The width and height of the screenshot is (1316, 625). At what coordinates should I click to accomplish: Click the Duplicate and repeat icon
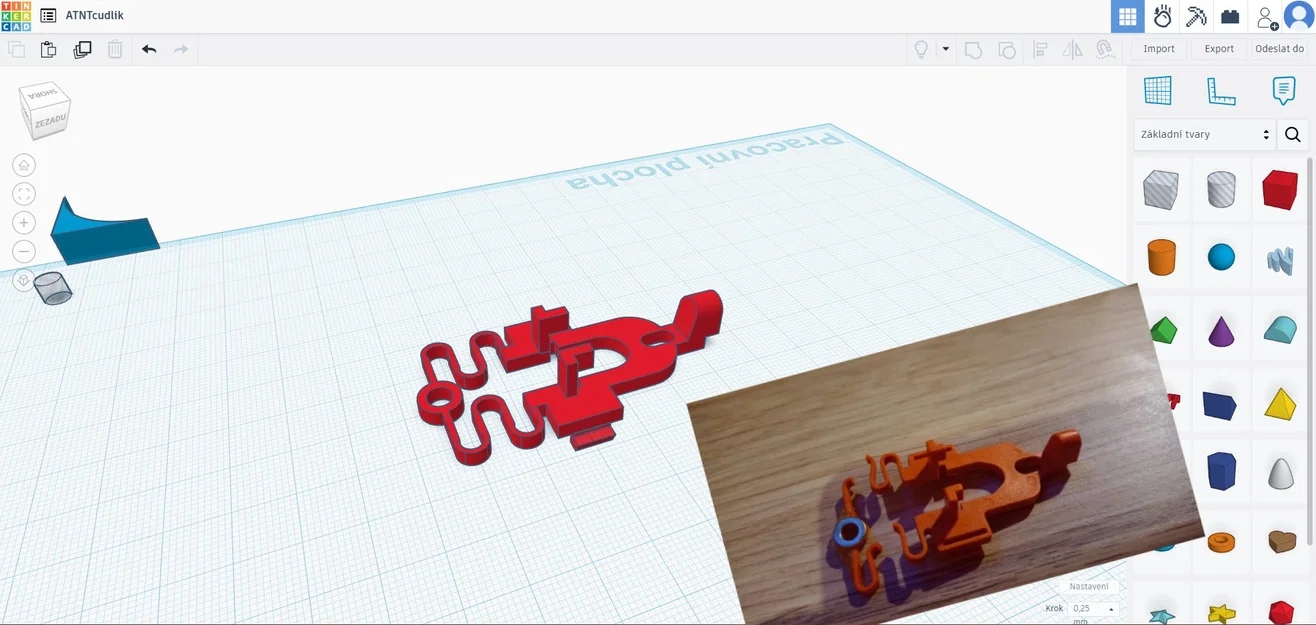point(82,49)
